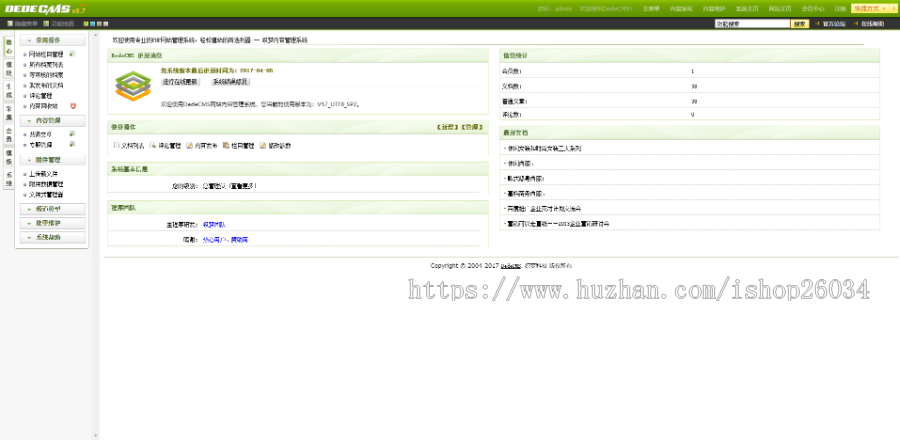Viewport: 900px width, 440px height.
Task: Click the 功能搜索 search input field
Action: 752,24
